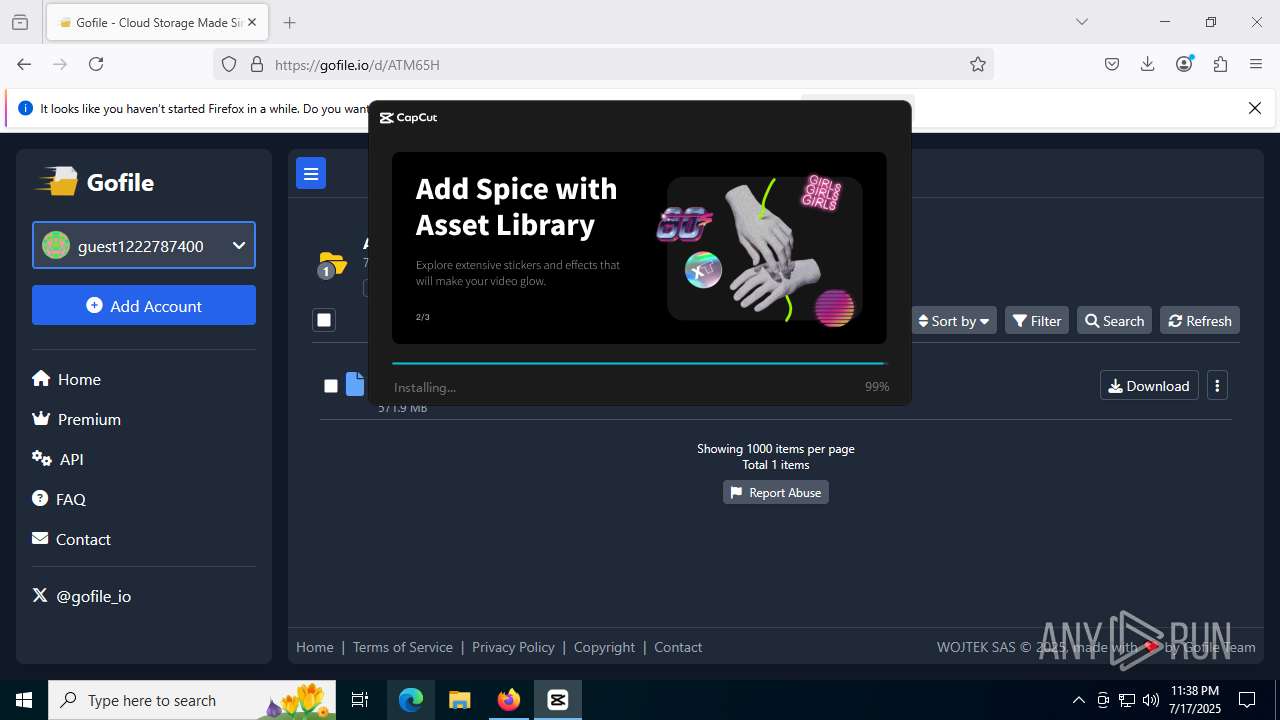Screen dimensions: 1280x720
Task: Click the Refresh button
Action: (x=1200, y=320)
